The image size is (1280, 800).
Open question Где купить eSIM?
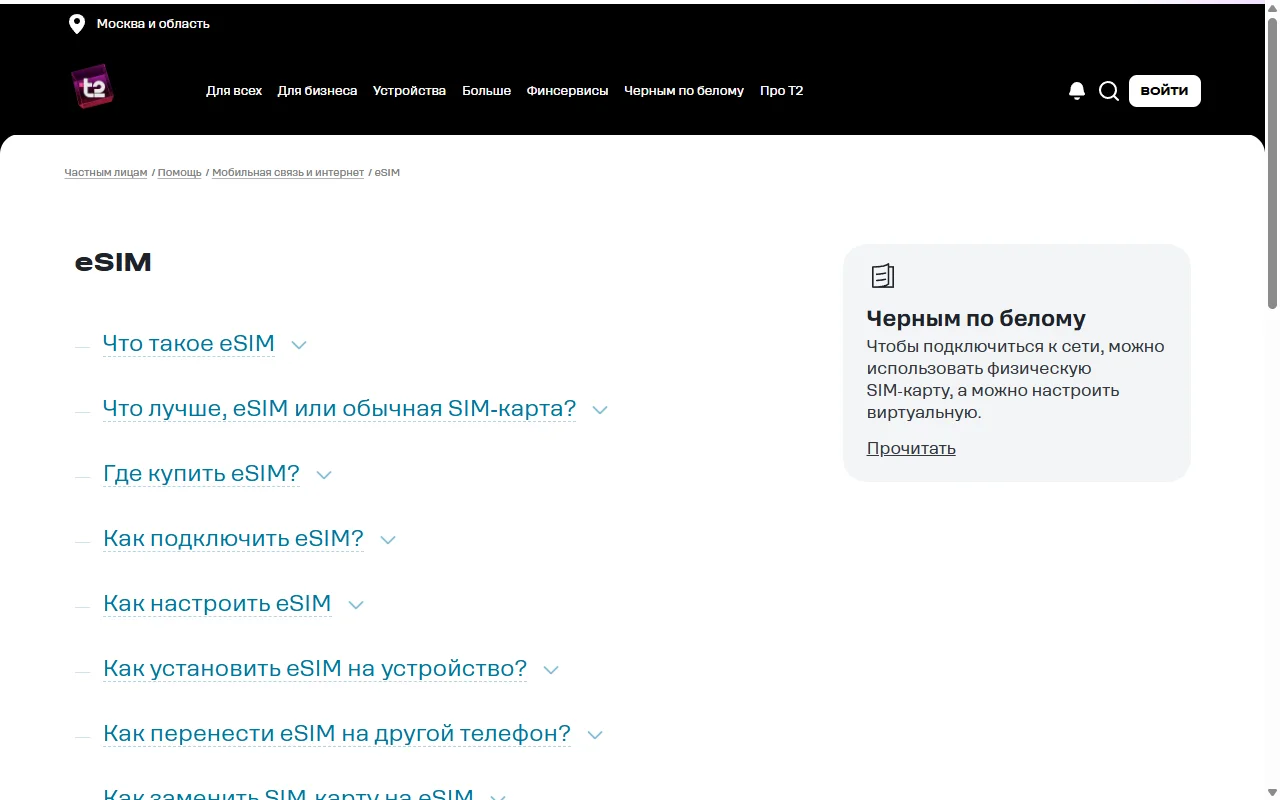(x=202, y=474)
